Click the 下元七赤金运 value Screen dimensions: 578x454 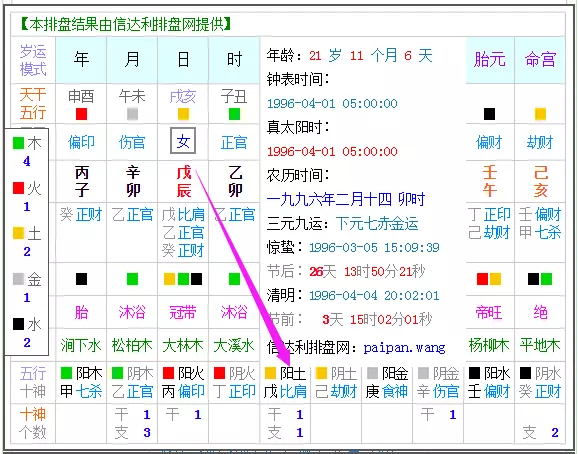pos(377,224)
